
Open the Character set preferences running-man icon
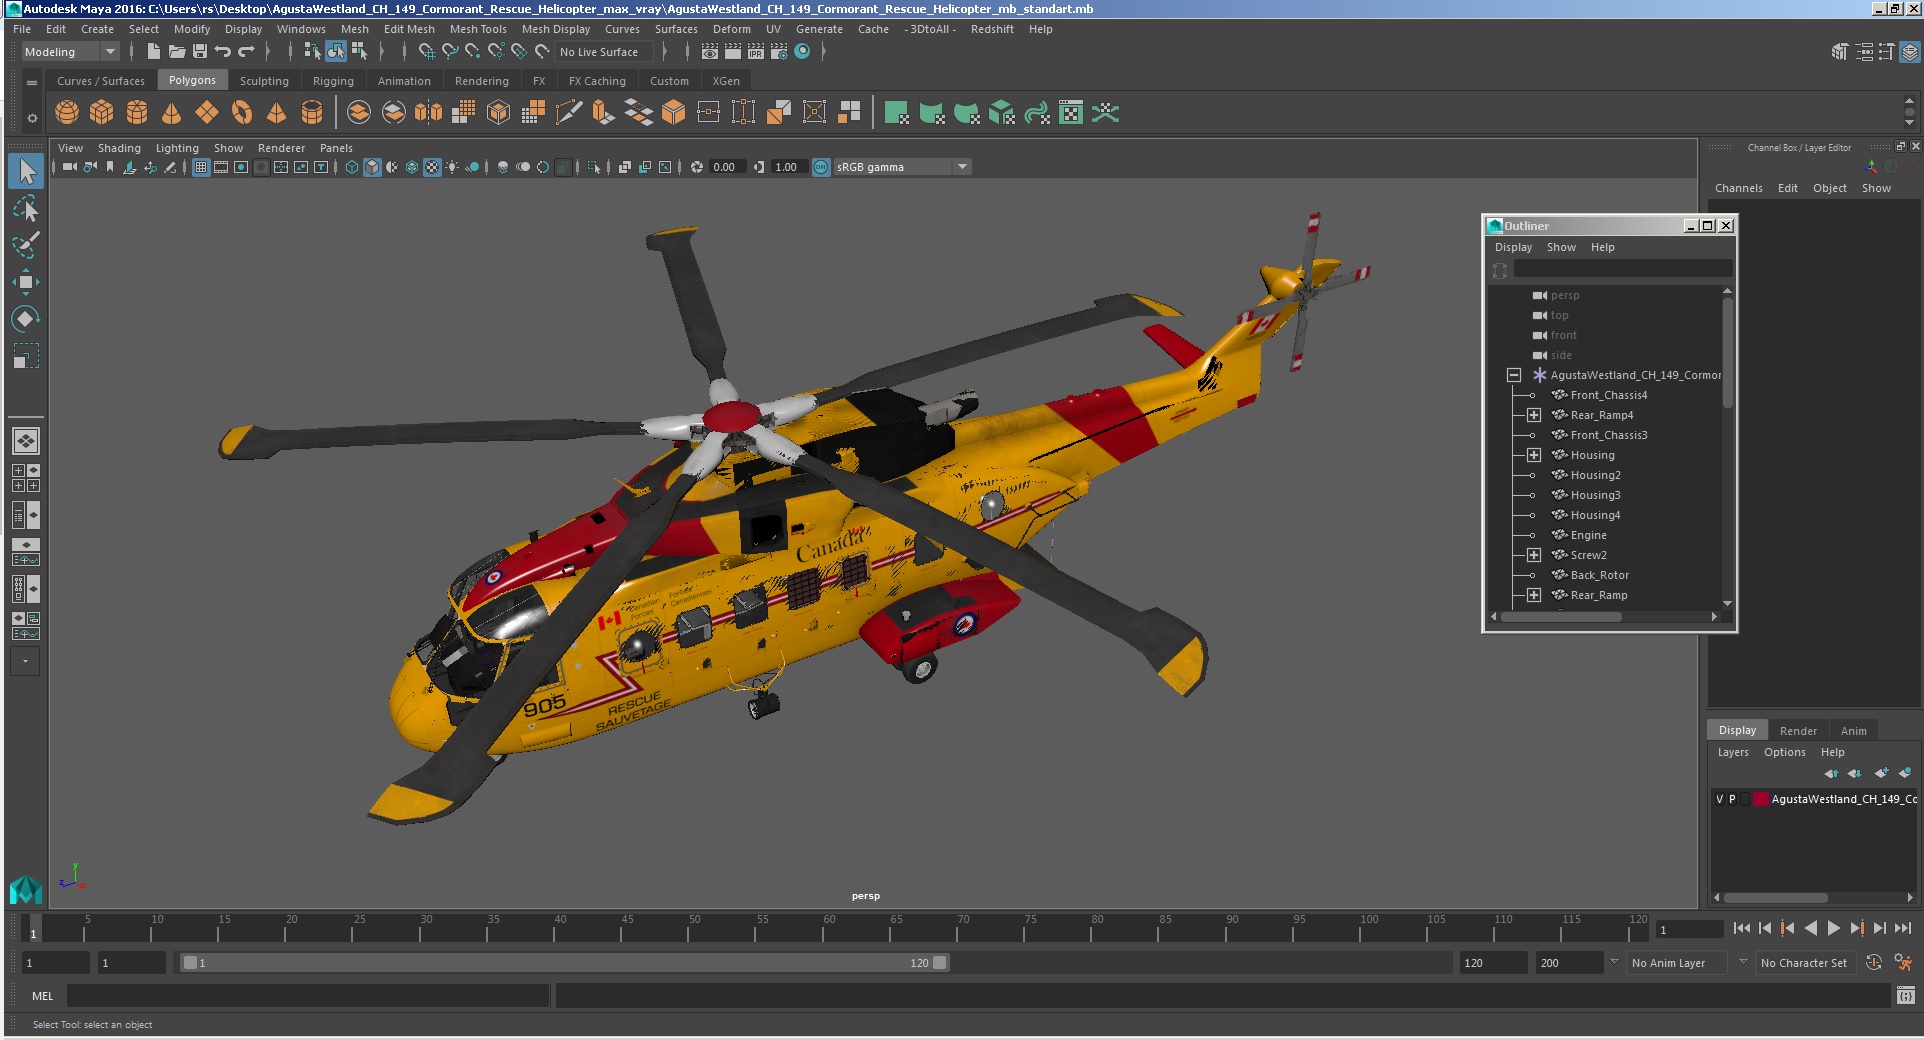[1903, 962]
